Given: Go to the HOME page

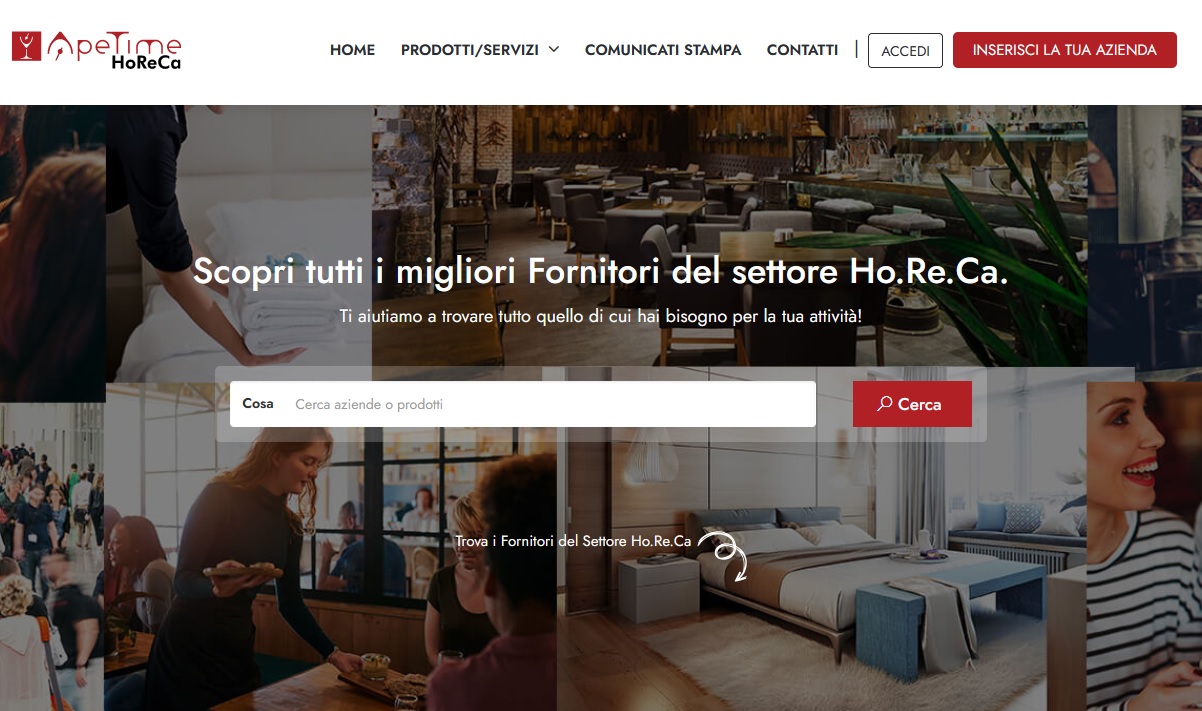Looking at the screenshot, I should pyautogui.click(x=352, y=50).
